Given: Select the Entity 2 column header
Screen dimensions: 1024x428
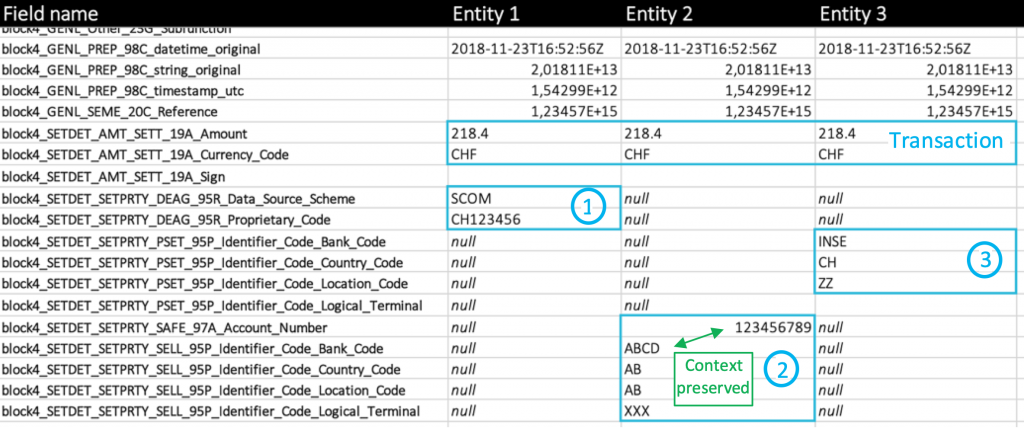Looking at the screenshot, I should pyautogui.click(x=660, y=13).
